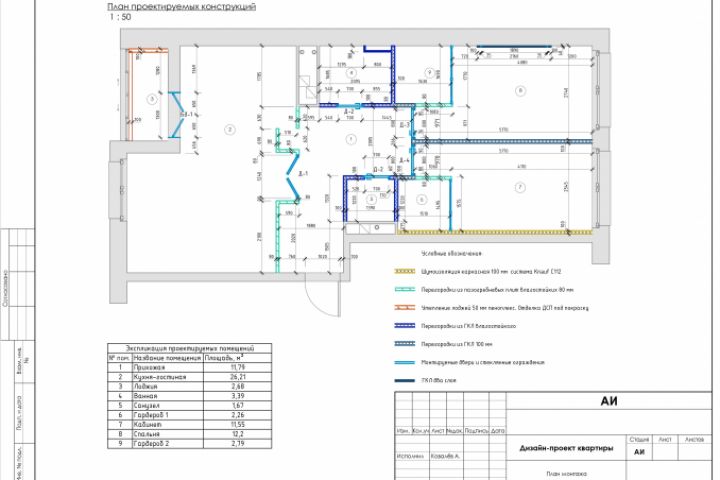720x480 pixels.
Task: Click the 'Д-1' folding door label
Action: coord(303,174)
